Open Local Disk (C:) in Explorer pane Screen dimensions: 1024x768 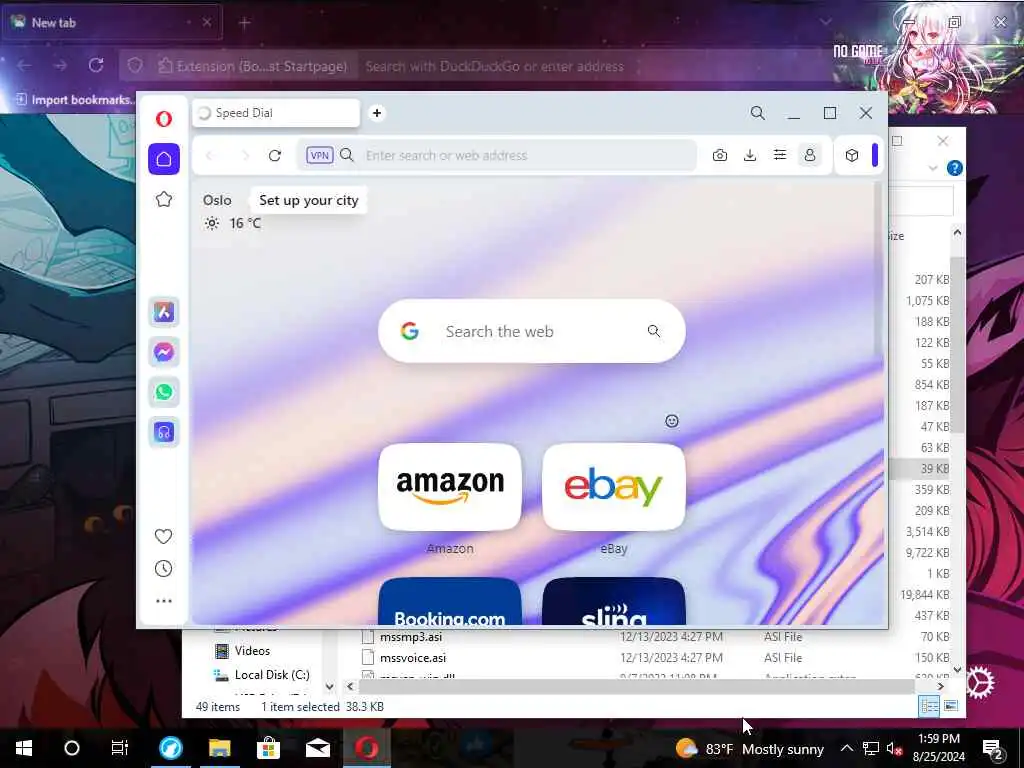[x=272, y=675]
